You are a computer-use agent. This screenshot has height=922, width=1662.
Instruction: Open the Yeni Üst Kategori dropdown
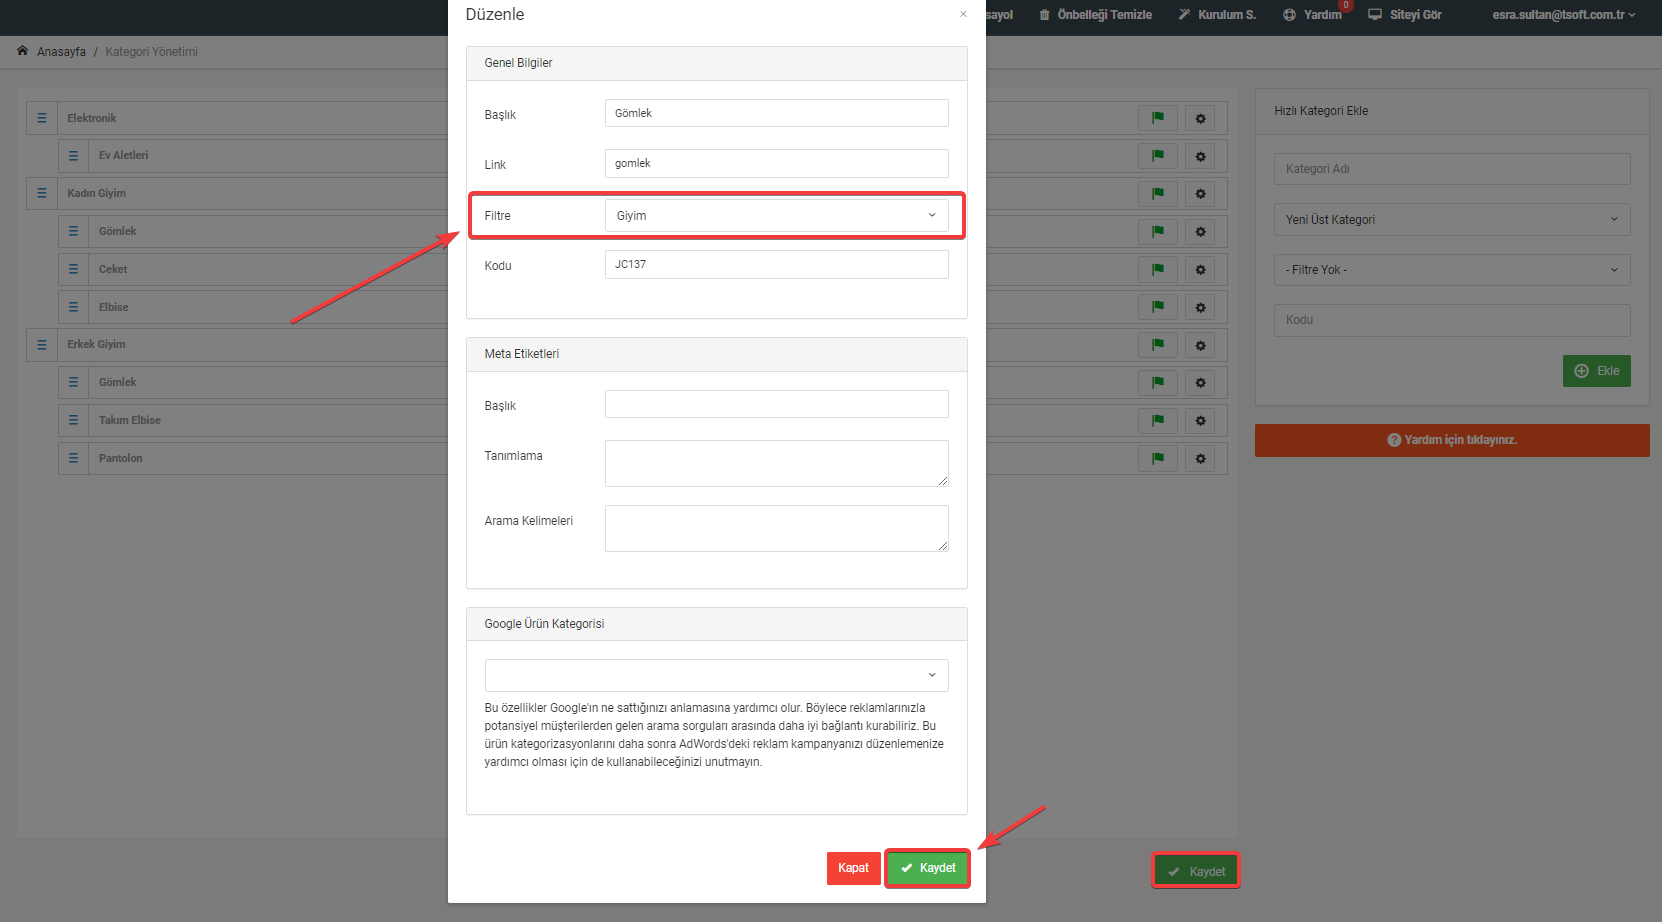[1452, 219]
